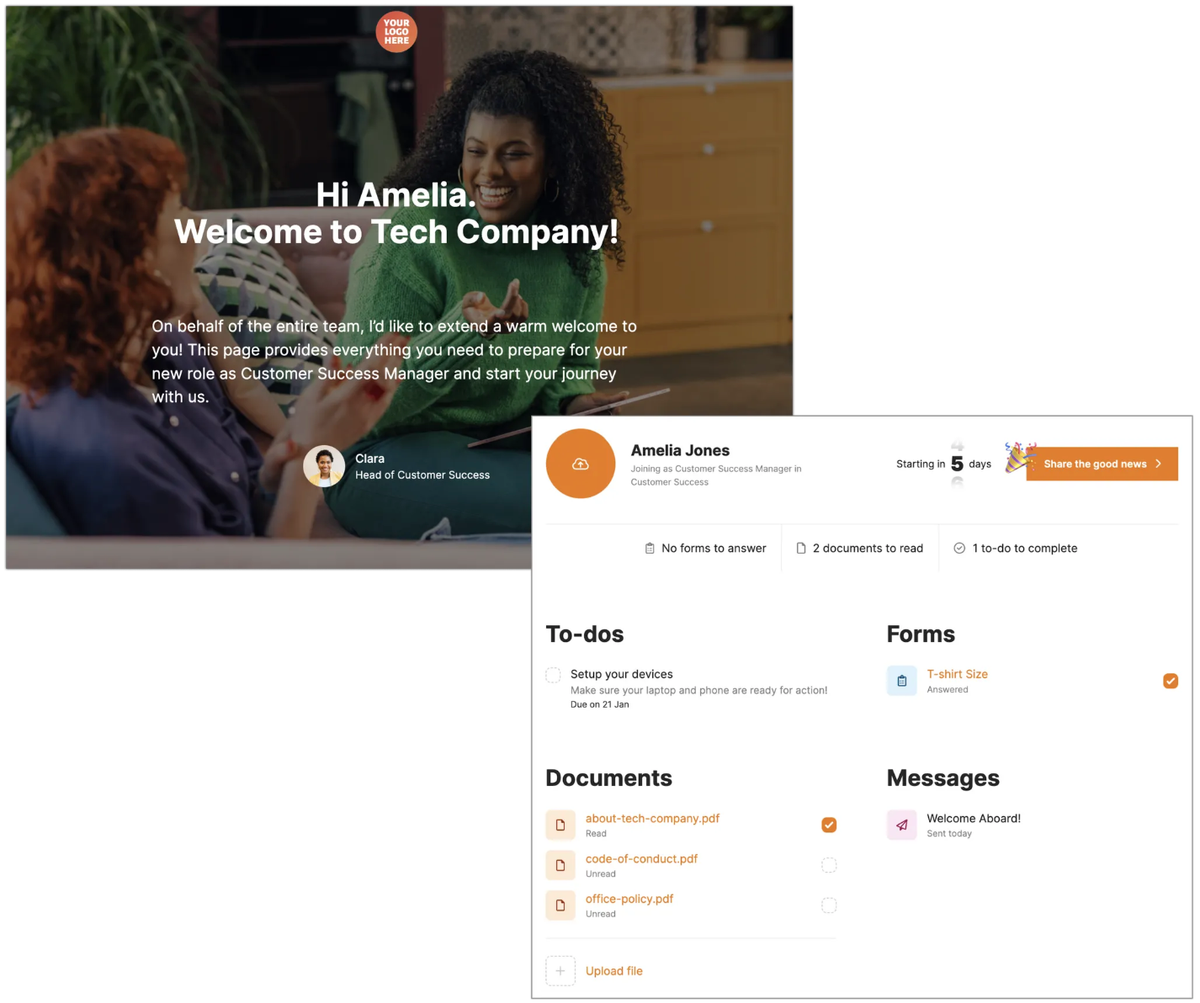Click the orange upload avatar circle
1200x1003 pixels.
coord(580,464)
